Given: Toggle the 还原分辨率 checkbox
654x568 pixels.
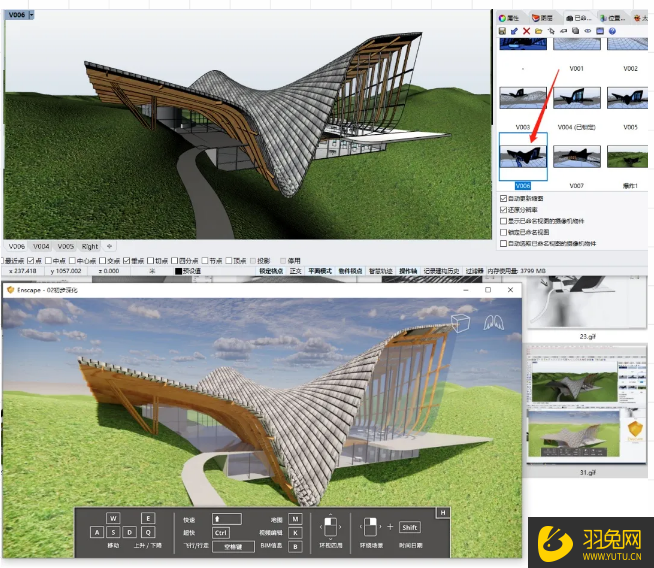Looking at the screenshot, I should (502, 210).
